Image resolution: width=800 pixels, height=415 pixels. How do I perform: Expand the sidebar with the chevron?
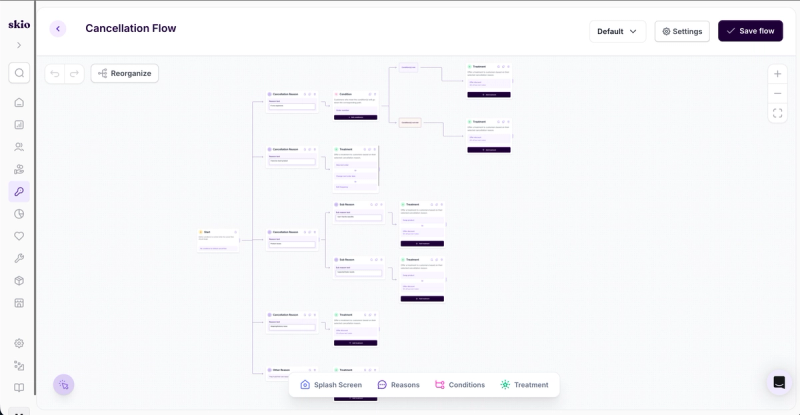pyautogui.click(x=19, y=45)
